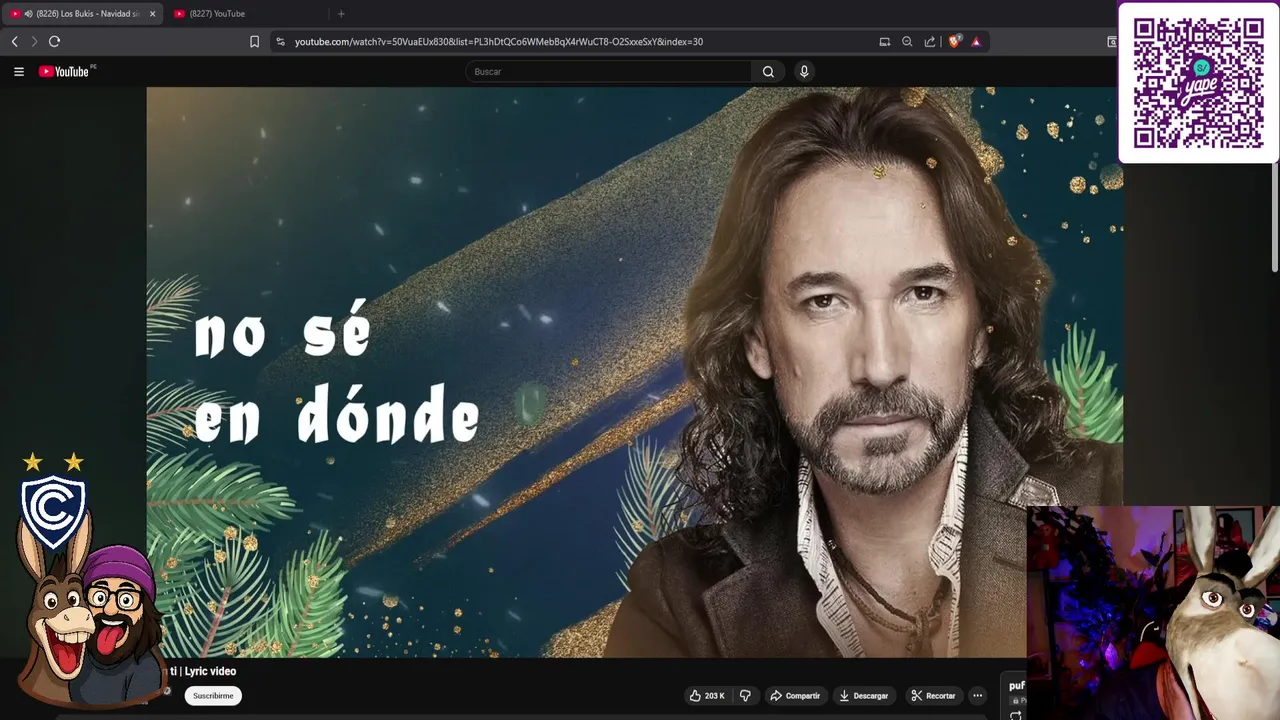1280x720 pixels.
Task: Subscribe using the Suscribirme button
Action: pyautogui.click(x=213, y=696)
